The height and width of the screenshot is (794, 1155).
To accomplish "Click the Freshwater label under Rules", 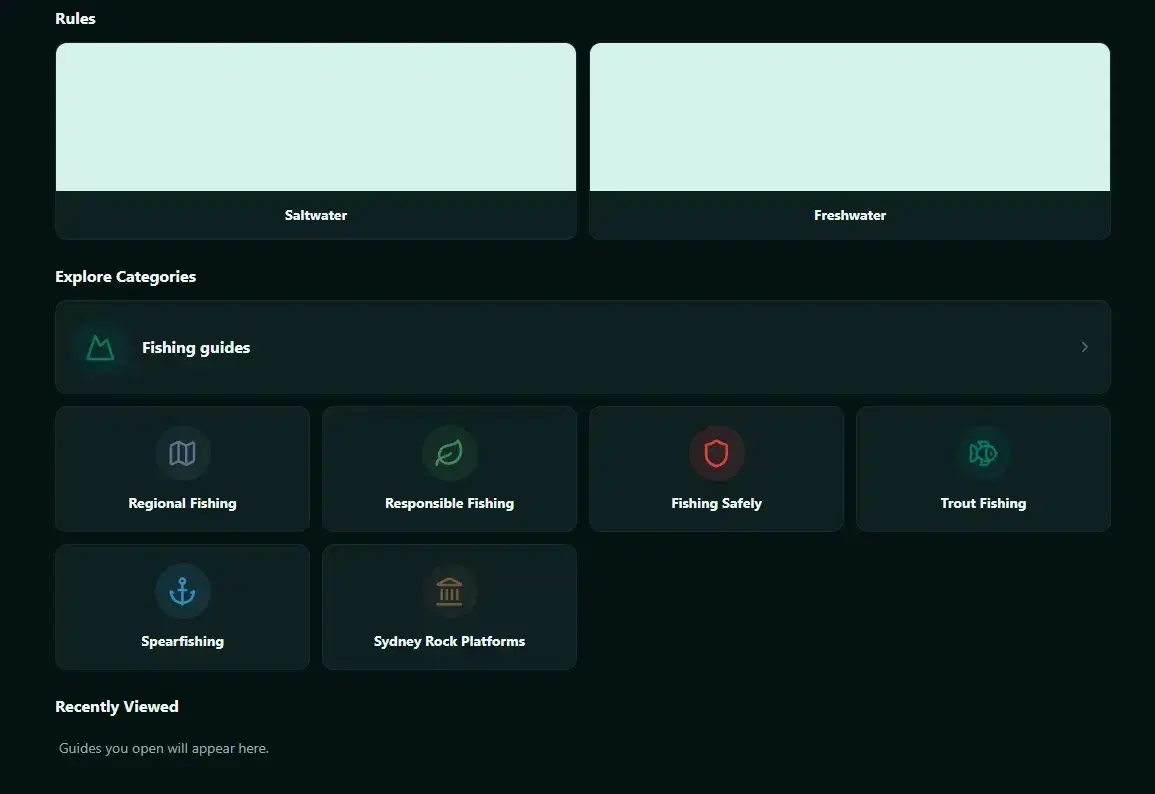I will tap(849, 215).
